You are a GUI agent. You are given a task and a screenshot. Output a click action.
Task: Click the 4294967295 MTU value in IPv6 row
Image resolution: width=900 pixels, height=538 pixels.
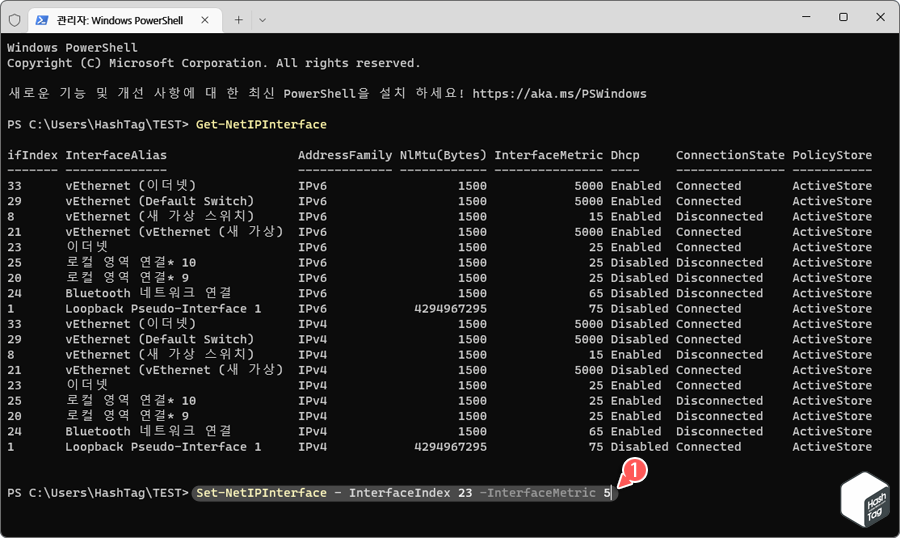point(451,308)
